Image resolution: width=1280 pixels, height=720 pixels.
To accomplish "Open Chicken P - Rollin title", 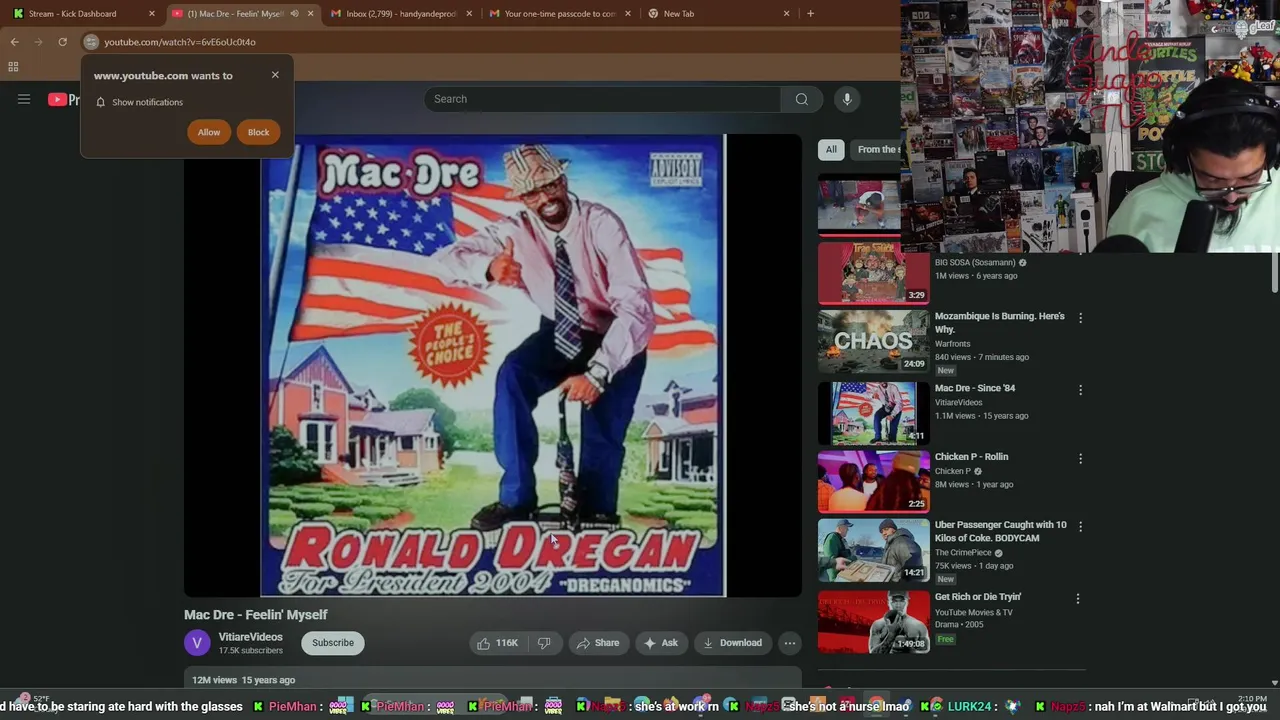I will coord(971,457).
